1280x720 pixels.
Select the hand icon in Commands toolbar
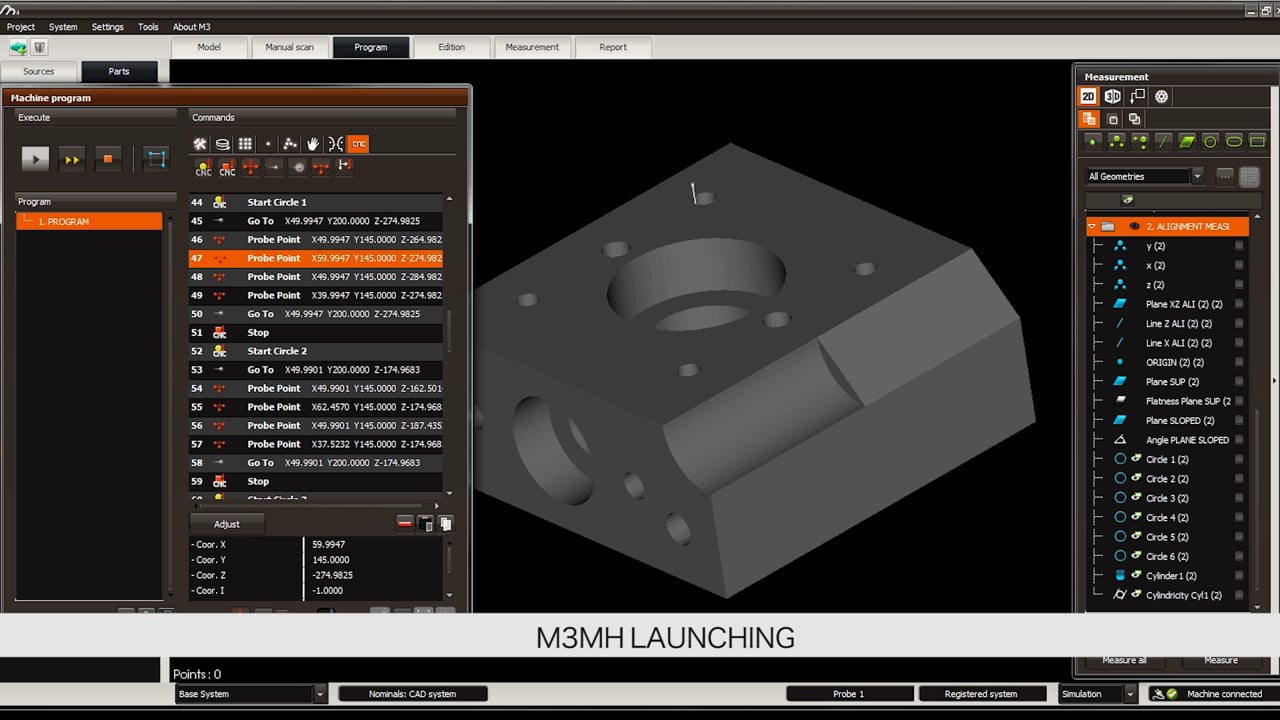click(x=313, y=144)
